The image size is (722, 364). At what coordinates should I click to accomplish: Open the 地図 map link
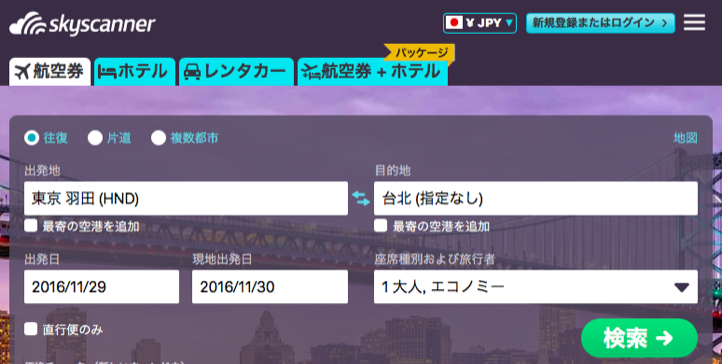pos(685,138)
